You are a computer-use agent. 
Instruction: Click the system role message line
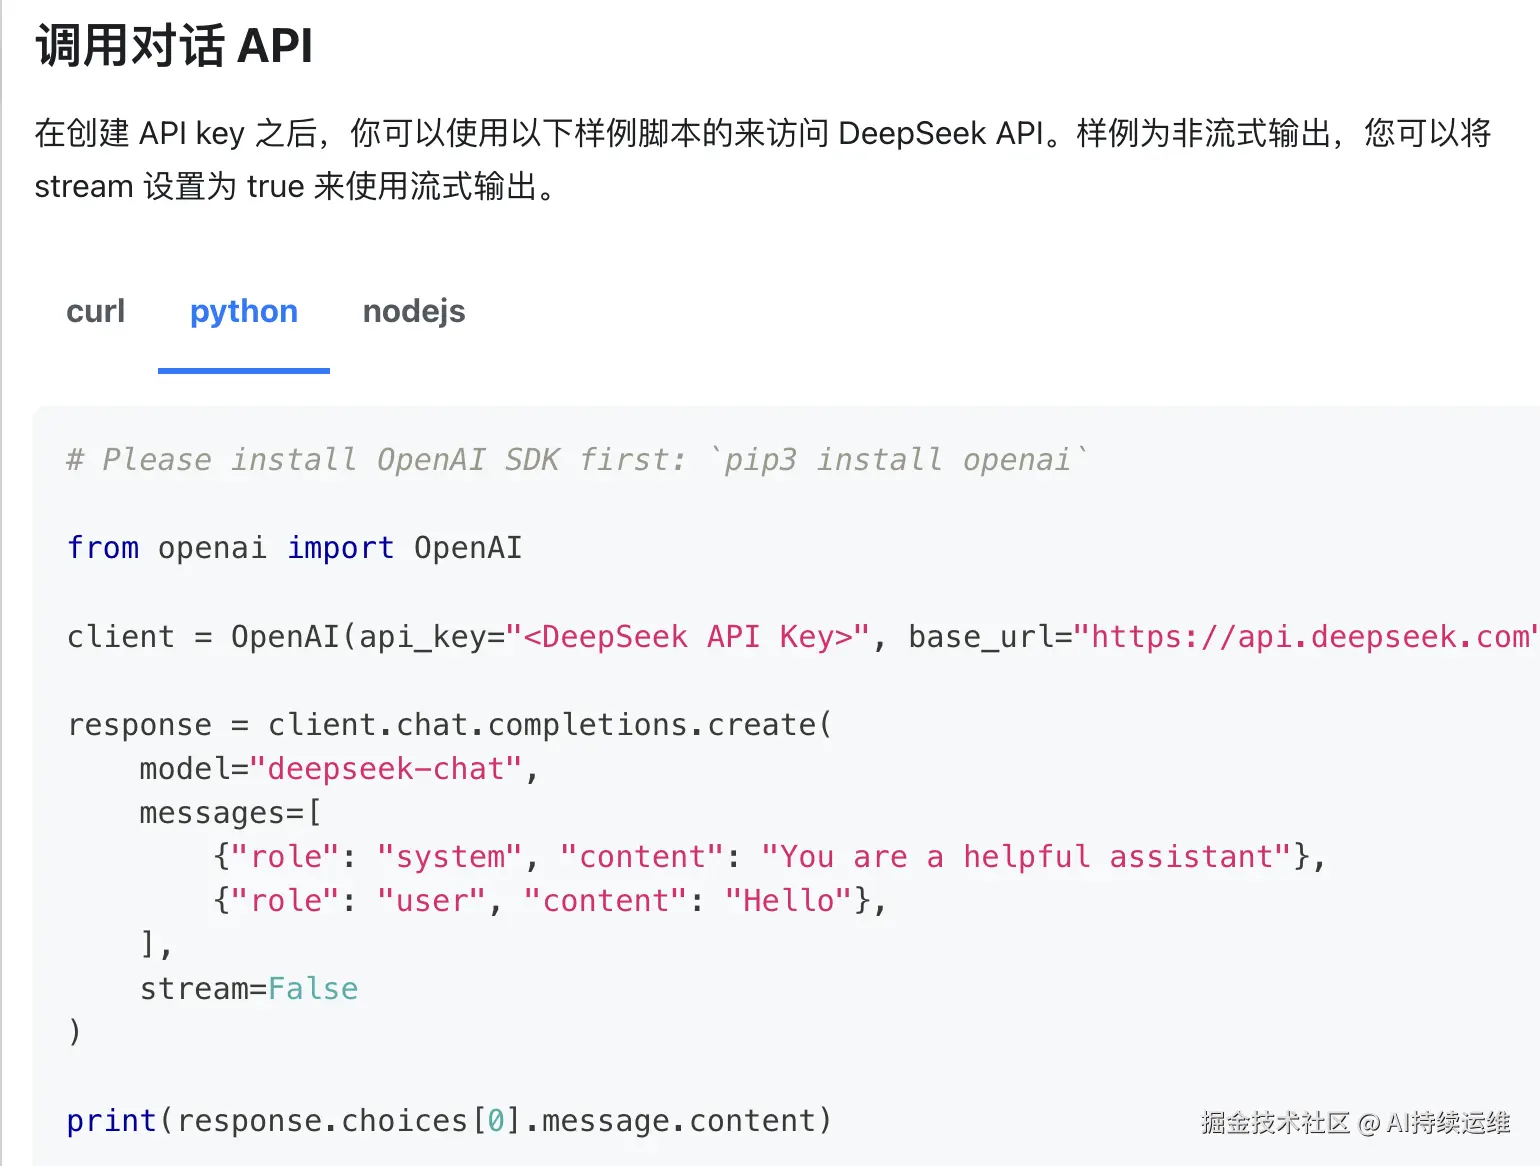pyautogui.click(x=765, y=856)
